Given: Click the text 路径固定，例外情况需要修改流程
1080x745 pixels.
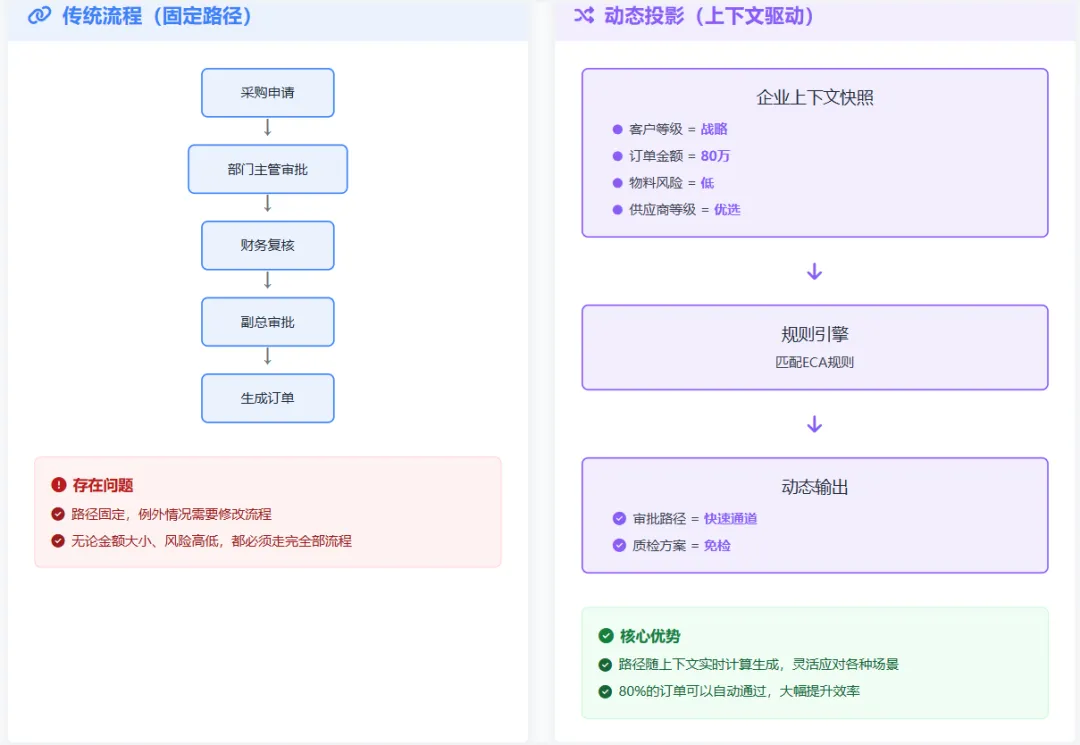Looking at the screenshot, I should coord(172,514).
